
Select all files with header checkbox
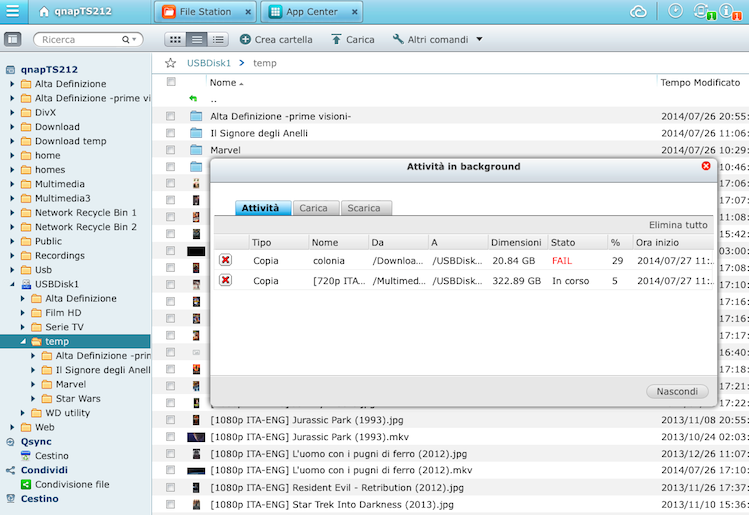tap(171, 82)
